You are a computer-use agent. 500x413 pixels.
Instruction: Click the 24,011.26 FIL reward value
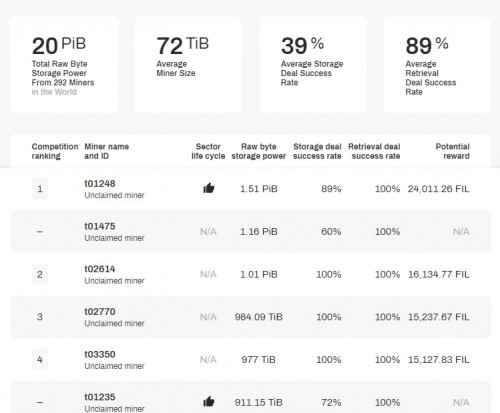438,189
